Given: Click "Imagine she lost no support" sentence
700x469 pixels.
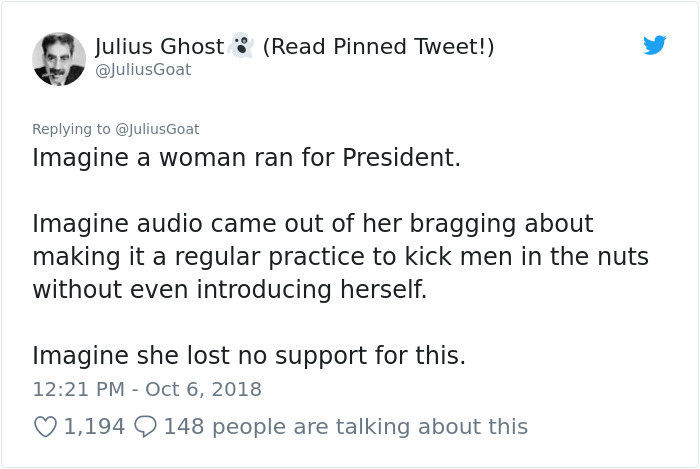Looking at the screenshot, I should point(249,355).
